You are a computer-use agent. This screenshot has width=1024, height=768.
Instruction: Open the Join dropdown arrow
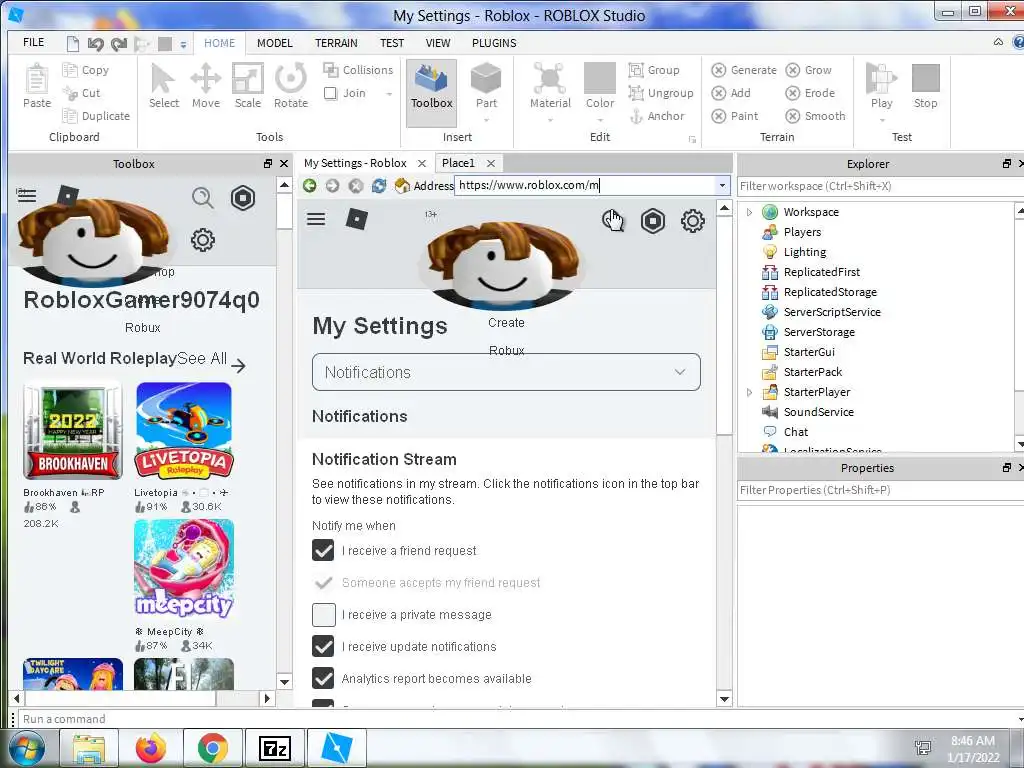(389, 93)
